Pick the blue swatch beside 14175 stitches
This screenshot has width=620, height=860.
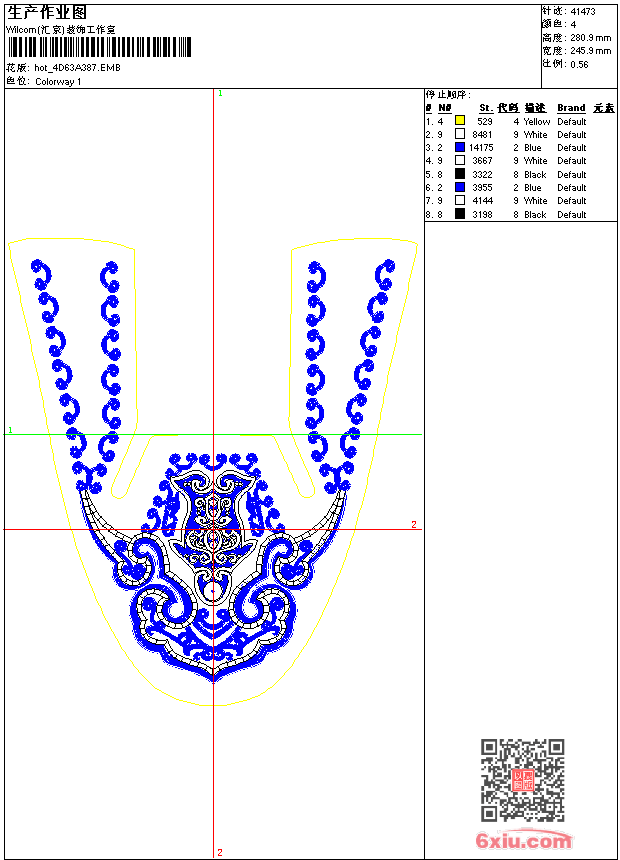click(460, 147)
